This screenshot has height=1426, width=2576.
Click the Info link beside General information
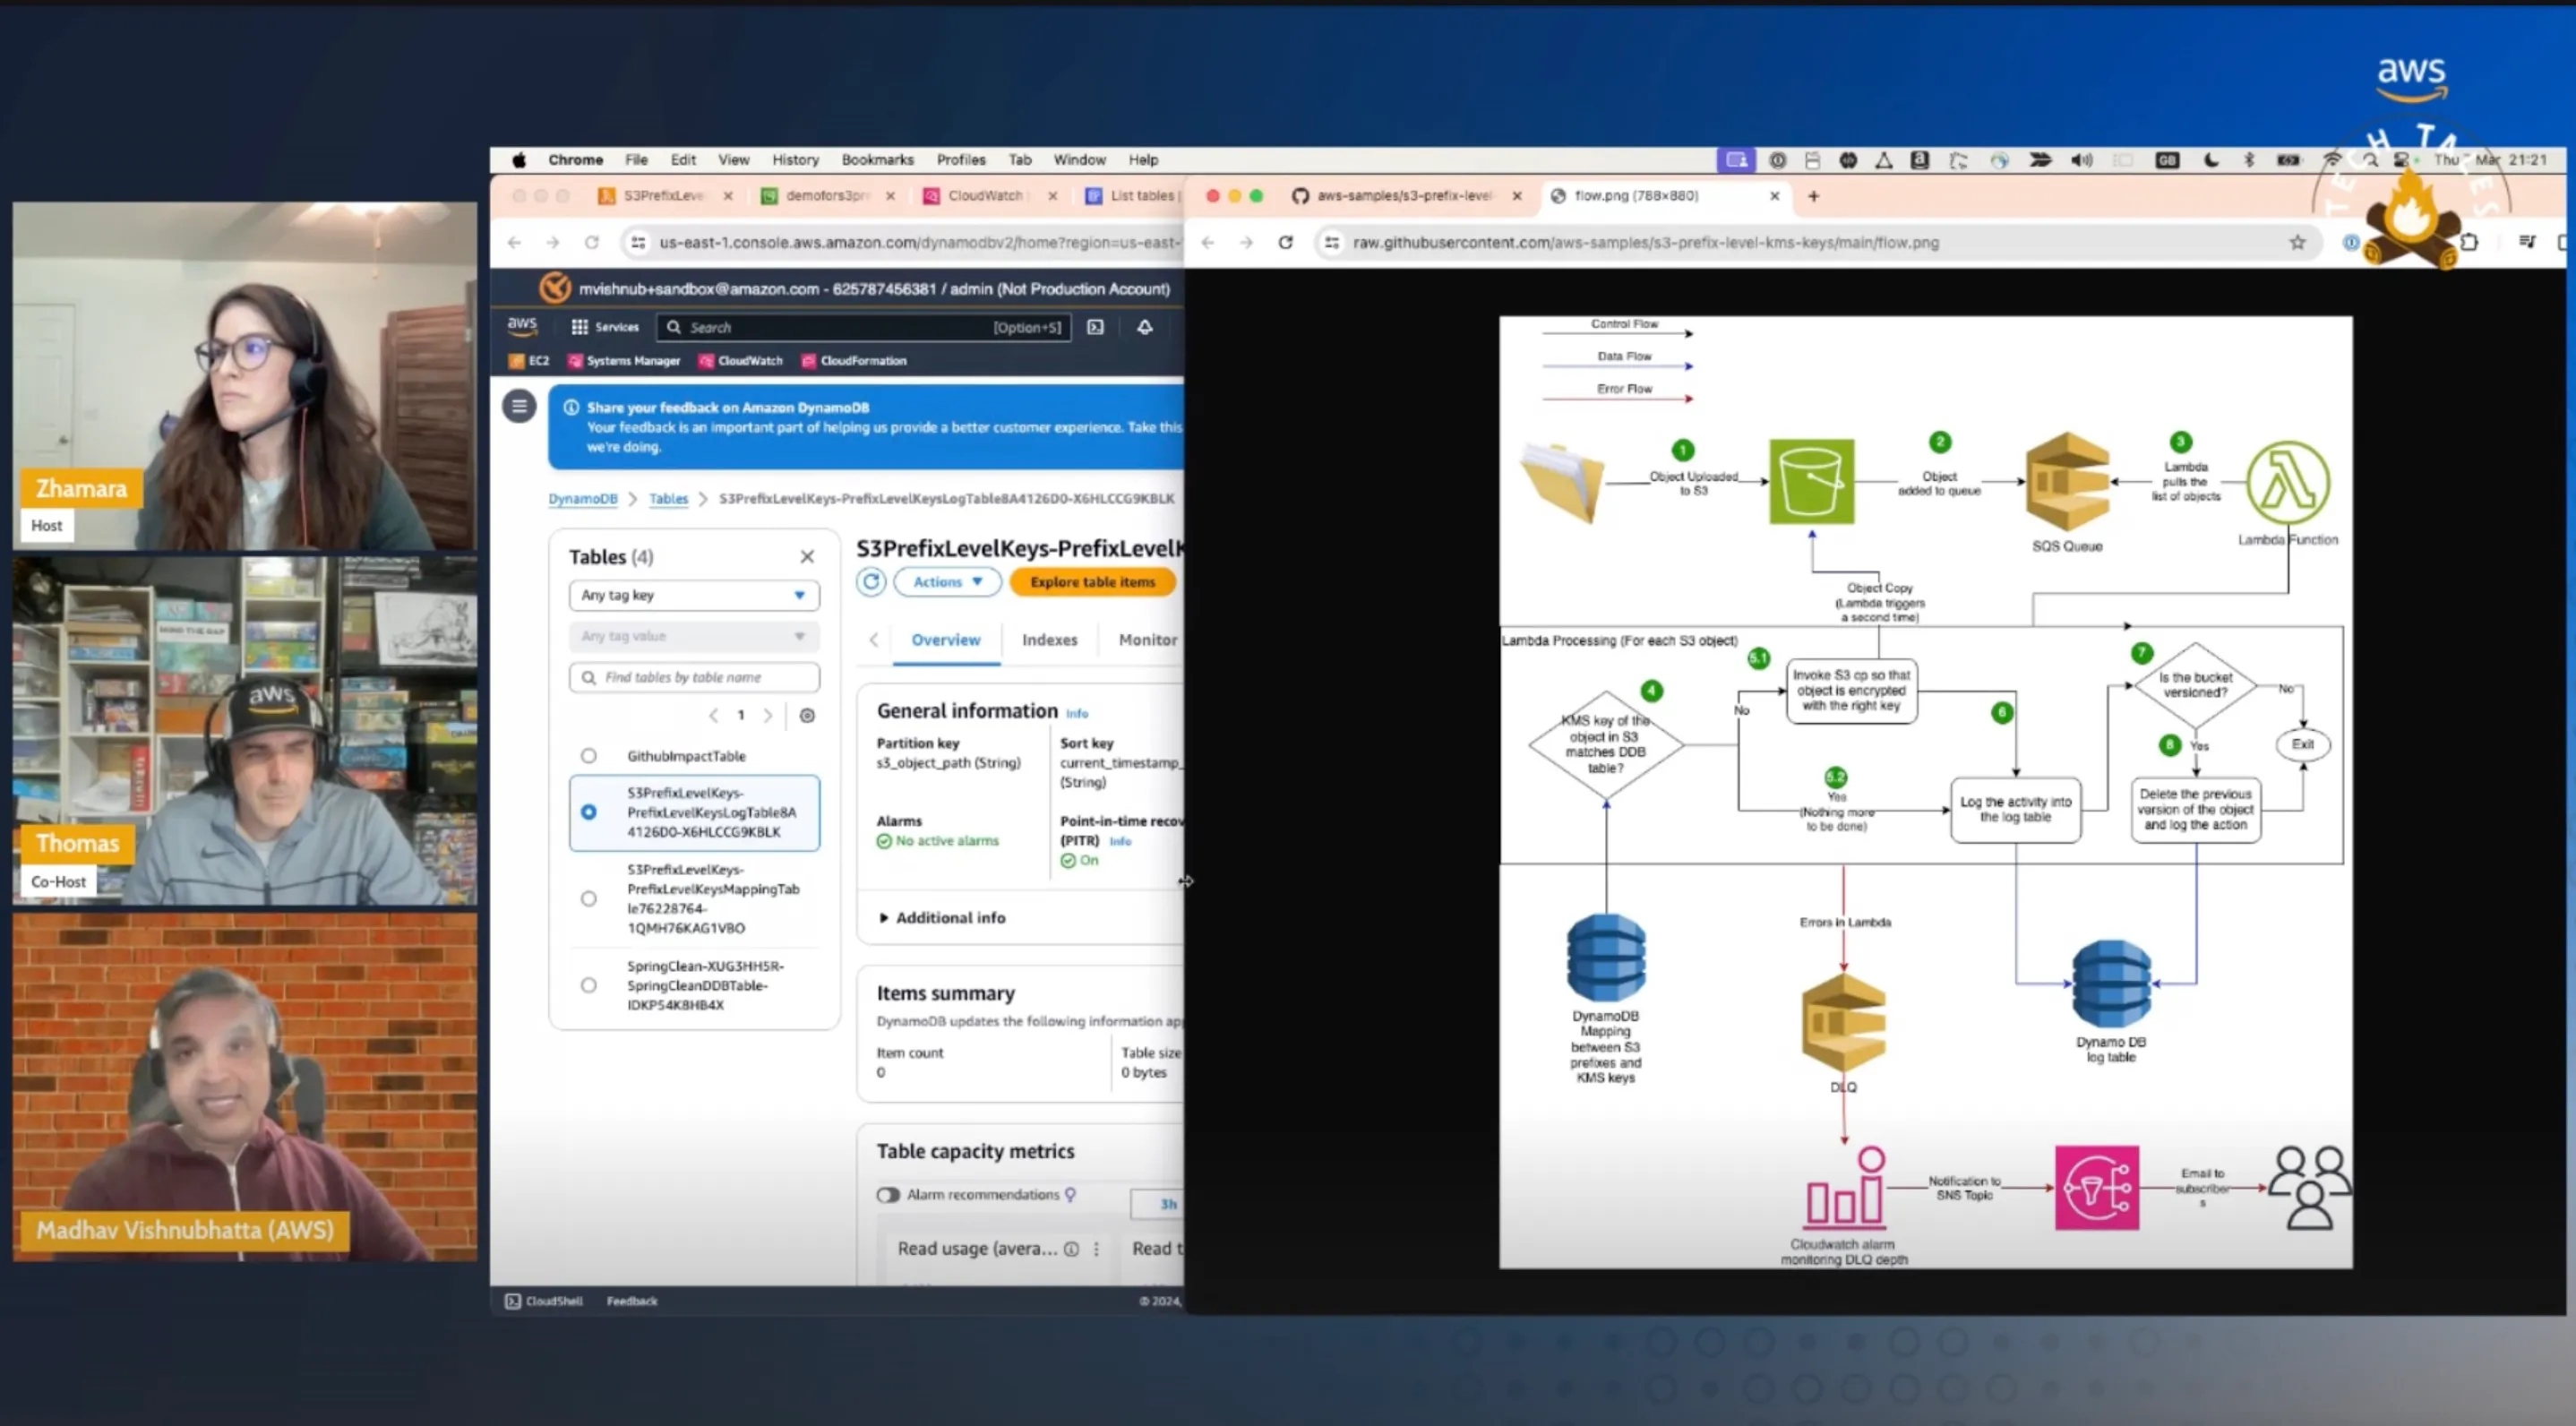pos(1076,714)
